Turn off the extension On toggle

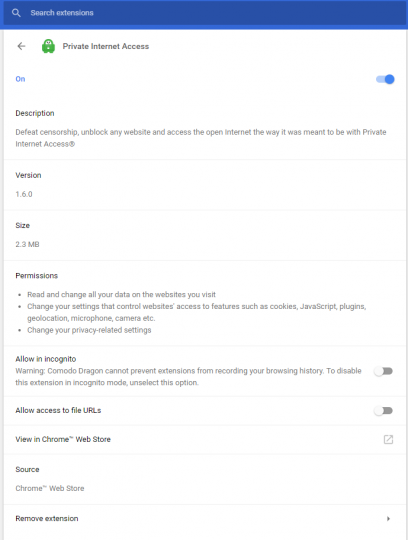click(x=385, y=79)
